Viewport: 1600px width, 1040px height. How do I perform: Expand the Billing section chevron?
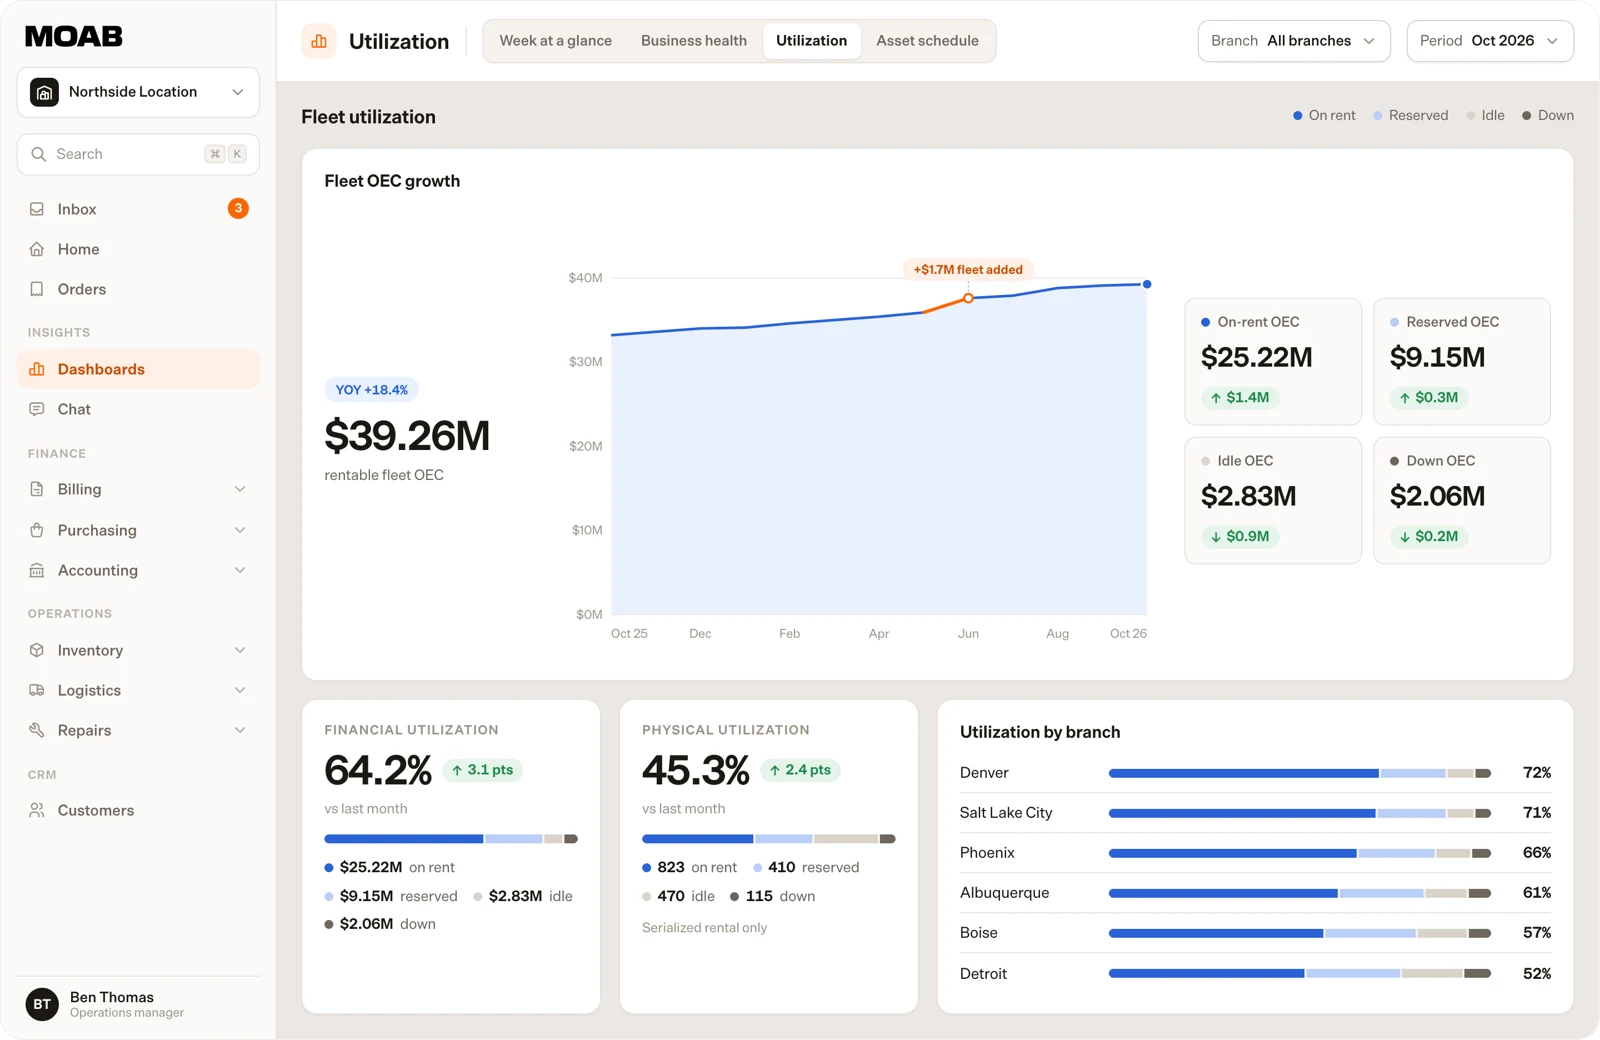coord(240,489)
